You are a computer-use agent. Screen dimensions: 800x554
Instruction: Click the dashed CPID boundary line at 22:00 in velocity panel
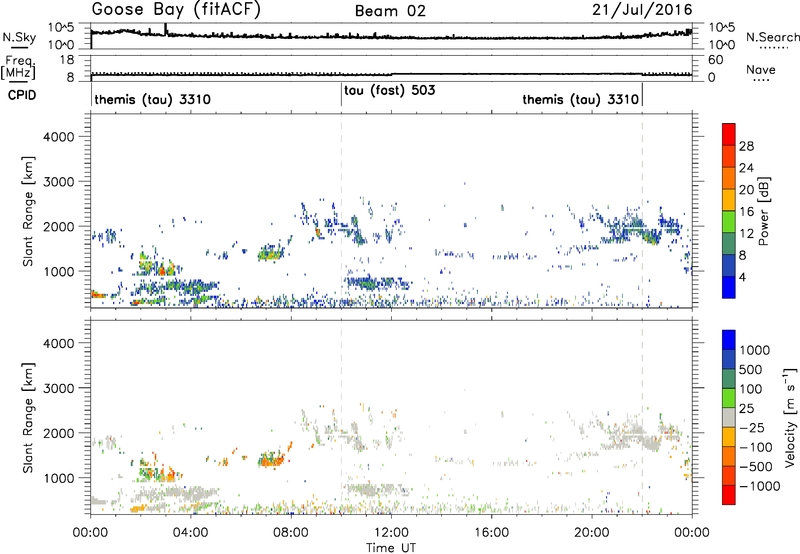pyautogui.click(x=642, y=417)
